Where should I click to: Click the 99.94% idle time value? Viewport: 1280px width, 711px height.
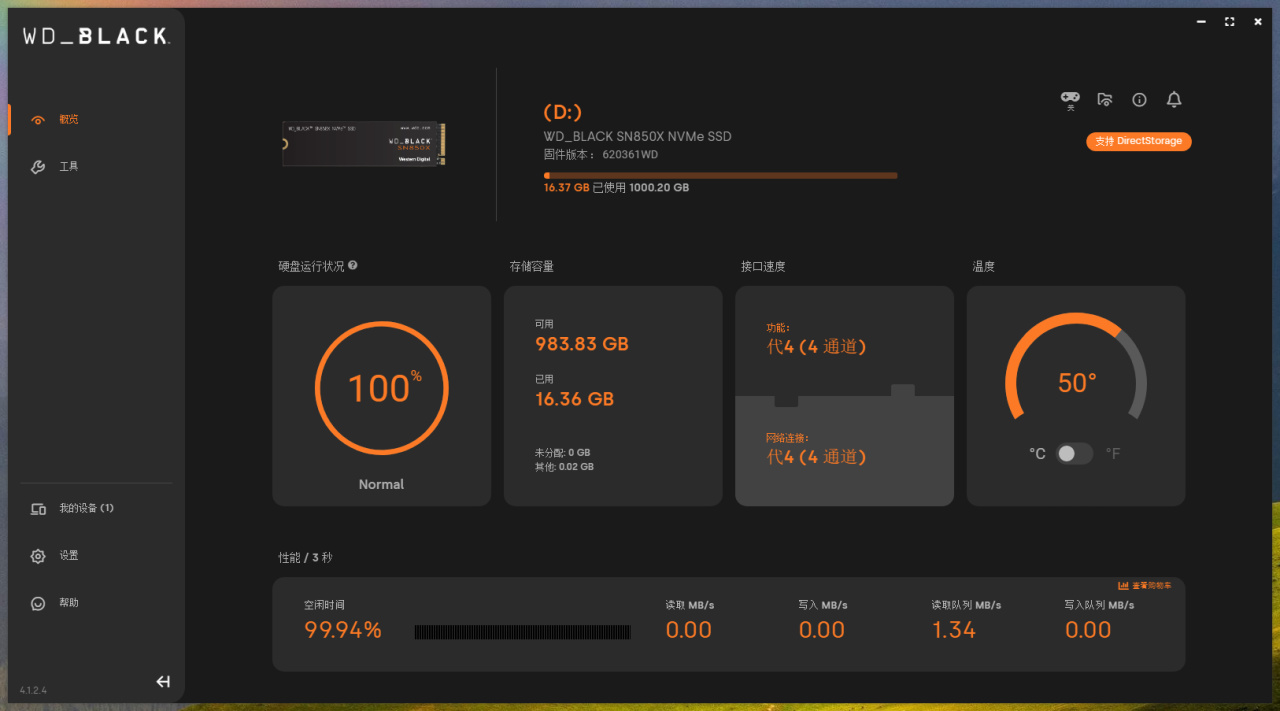click(x=343, y=630)
